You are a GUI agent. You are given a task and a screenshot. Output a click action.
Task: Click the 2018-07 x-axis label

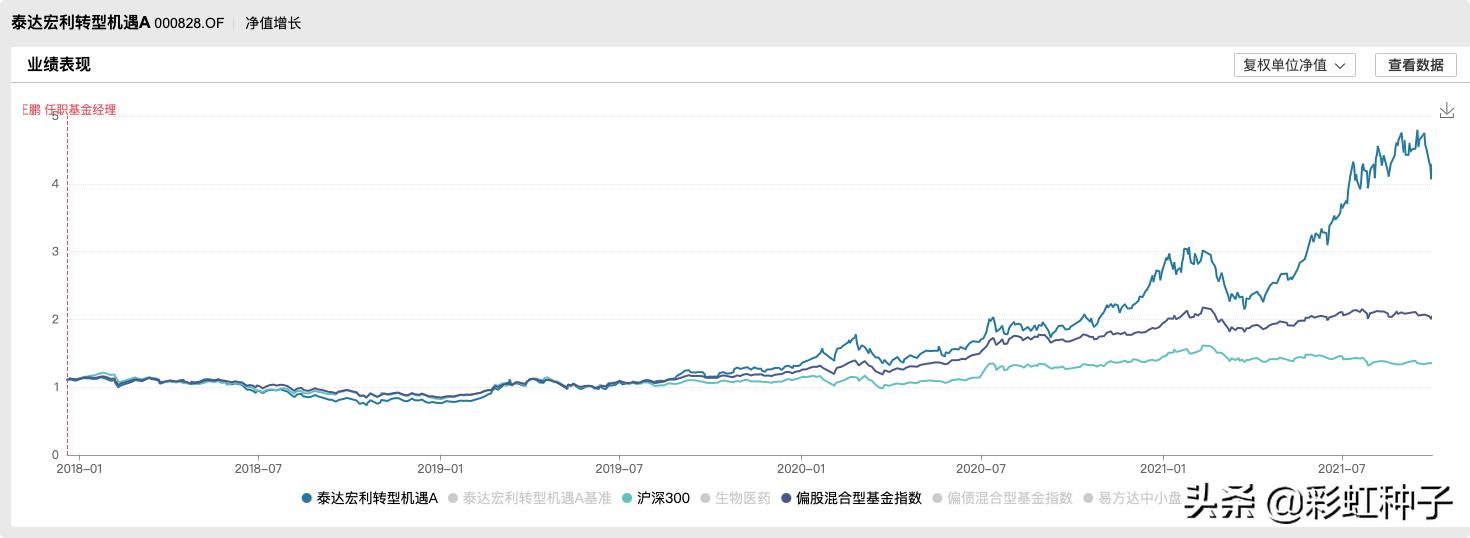259,468
